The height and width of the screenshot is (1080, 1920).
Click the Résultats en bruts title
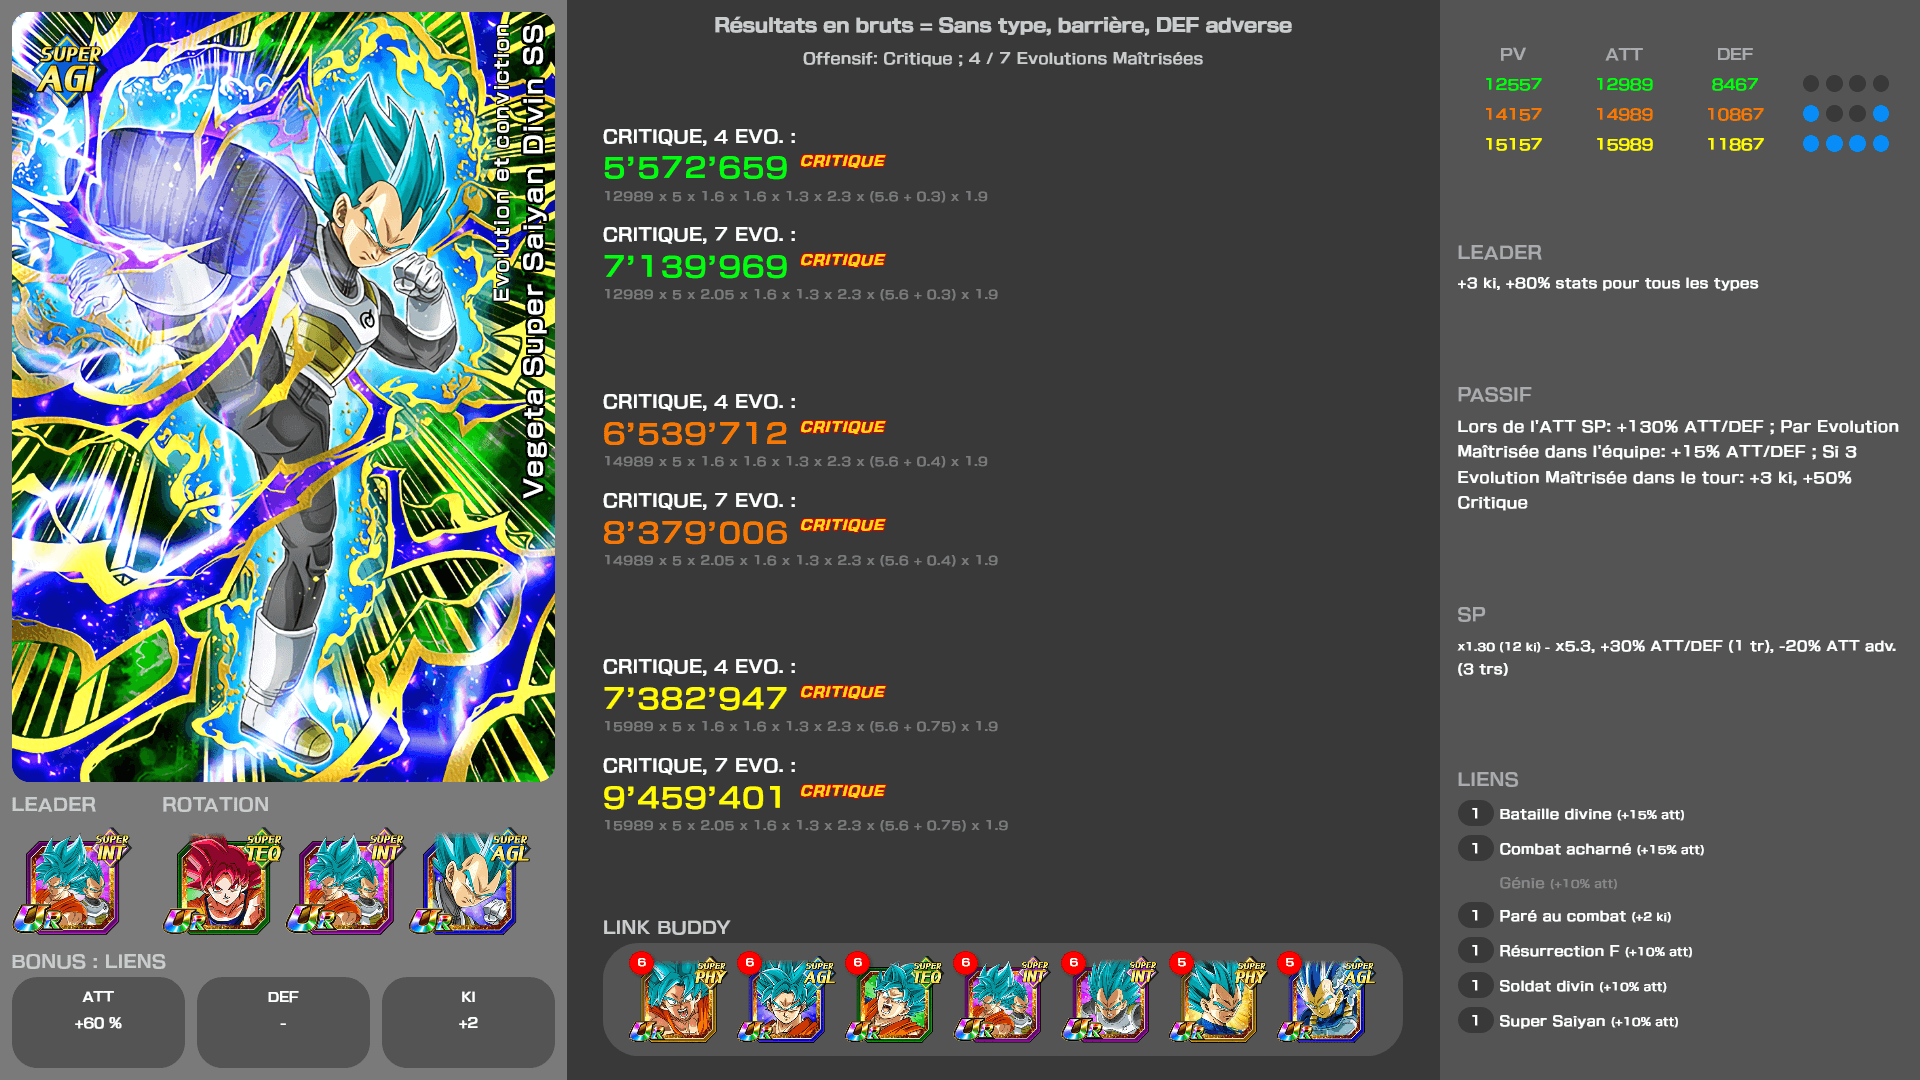click(x=1002, y=25)
